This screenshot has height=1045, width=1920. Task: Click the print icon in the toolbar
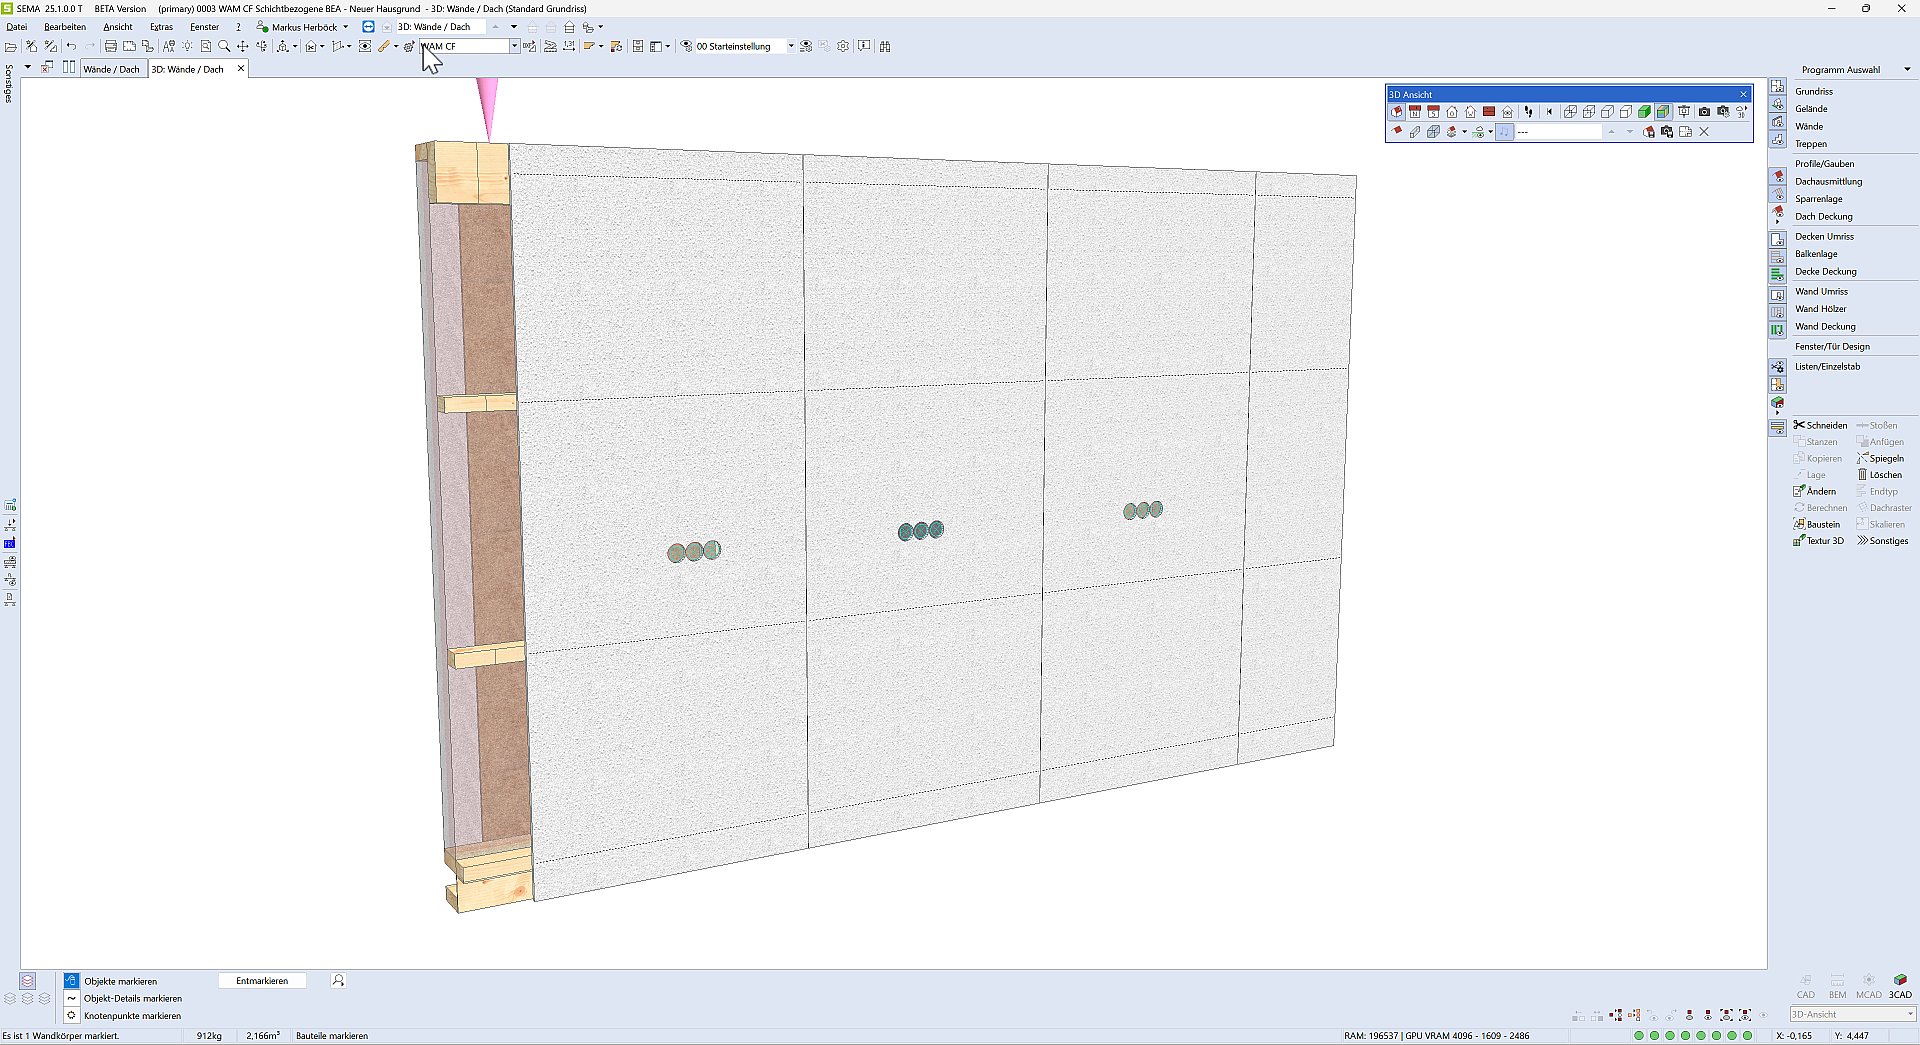[x=111, y=46]
